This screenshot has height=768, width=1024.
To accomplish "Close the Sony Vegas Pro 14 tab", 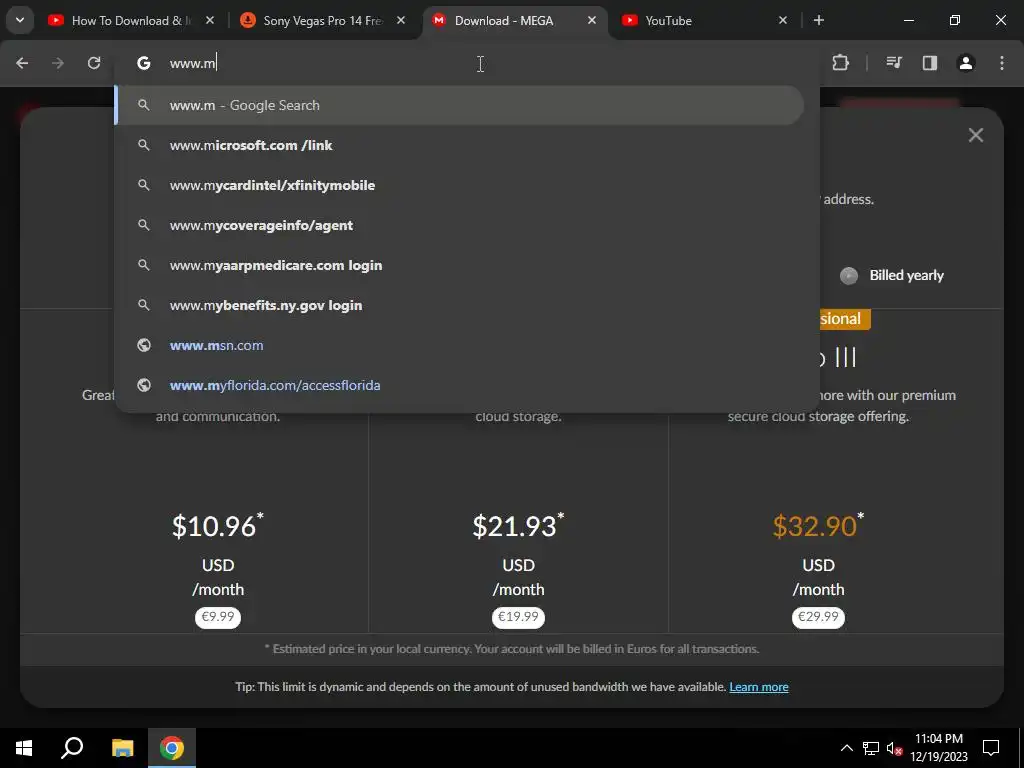I will point(401,20).
